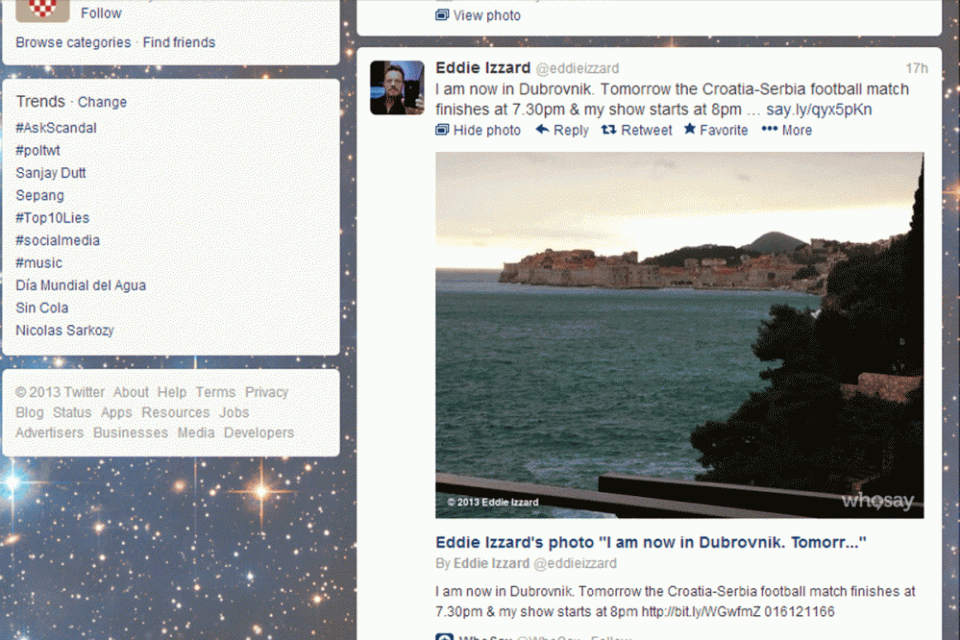Open the #music trend

pos(39,263)
